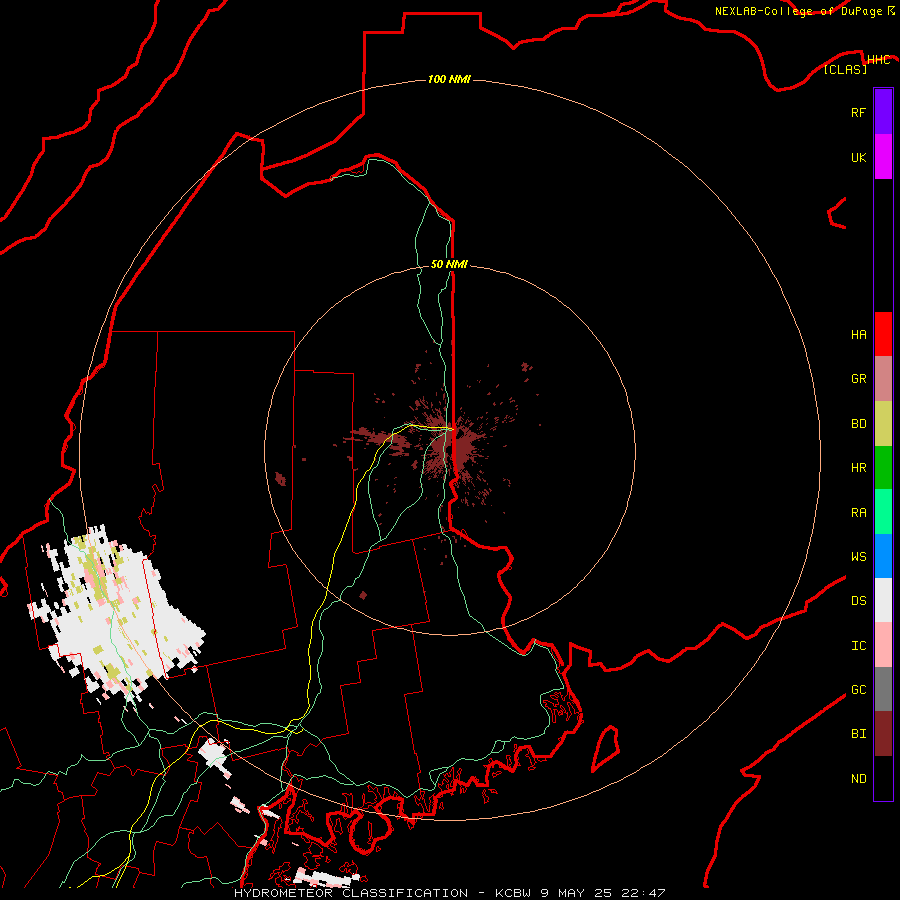Click the HA legend label

858,334
